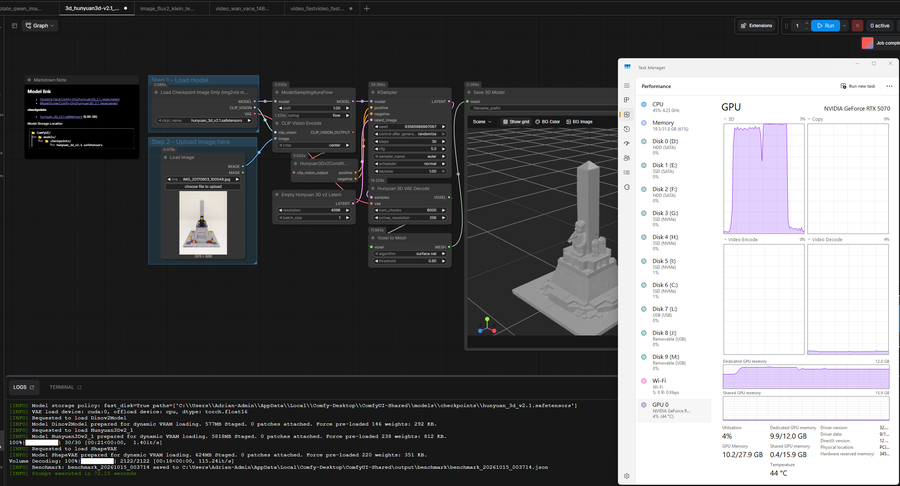This screenshot has height=486, width=900.
Task: Switch to the TERMINAL tab
Action: (x=65, y=387)
